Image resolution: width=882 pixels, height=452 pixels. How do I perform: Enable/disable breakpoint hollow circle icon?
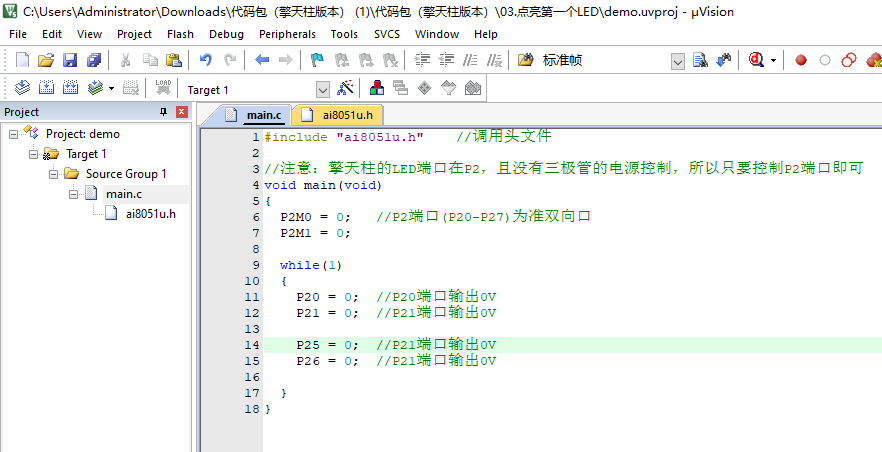coord(825,60)
